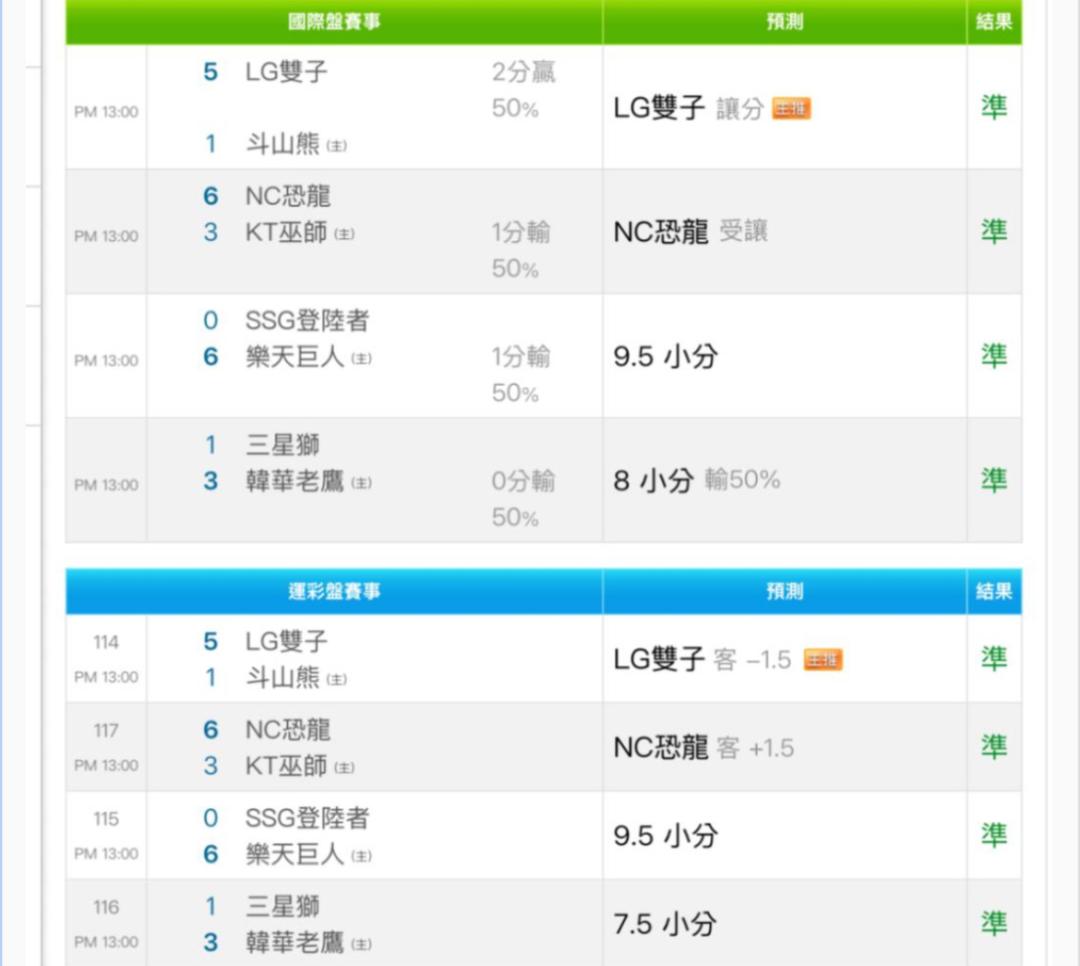Click 預測 header in the blue 運彩盤賽事 table

785,591
